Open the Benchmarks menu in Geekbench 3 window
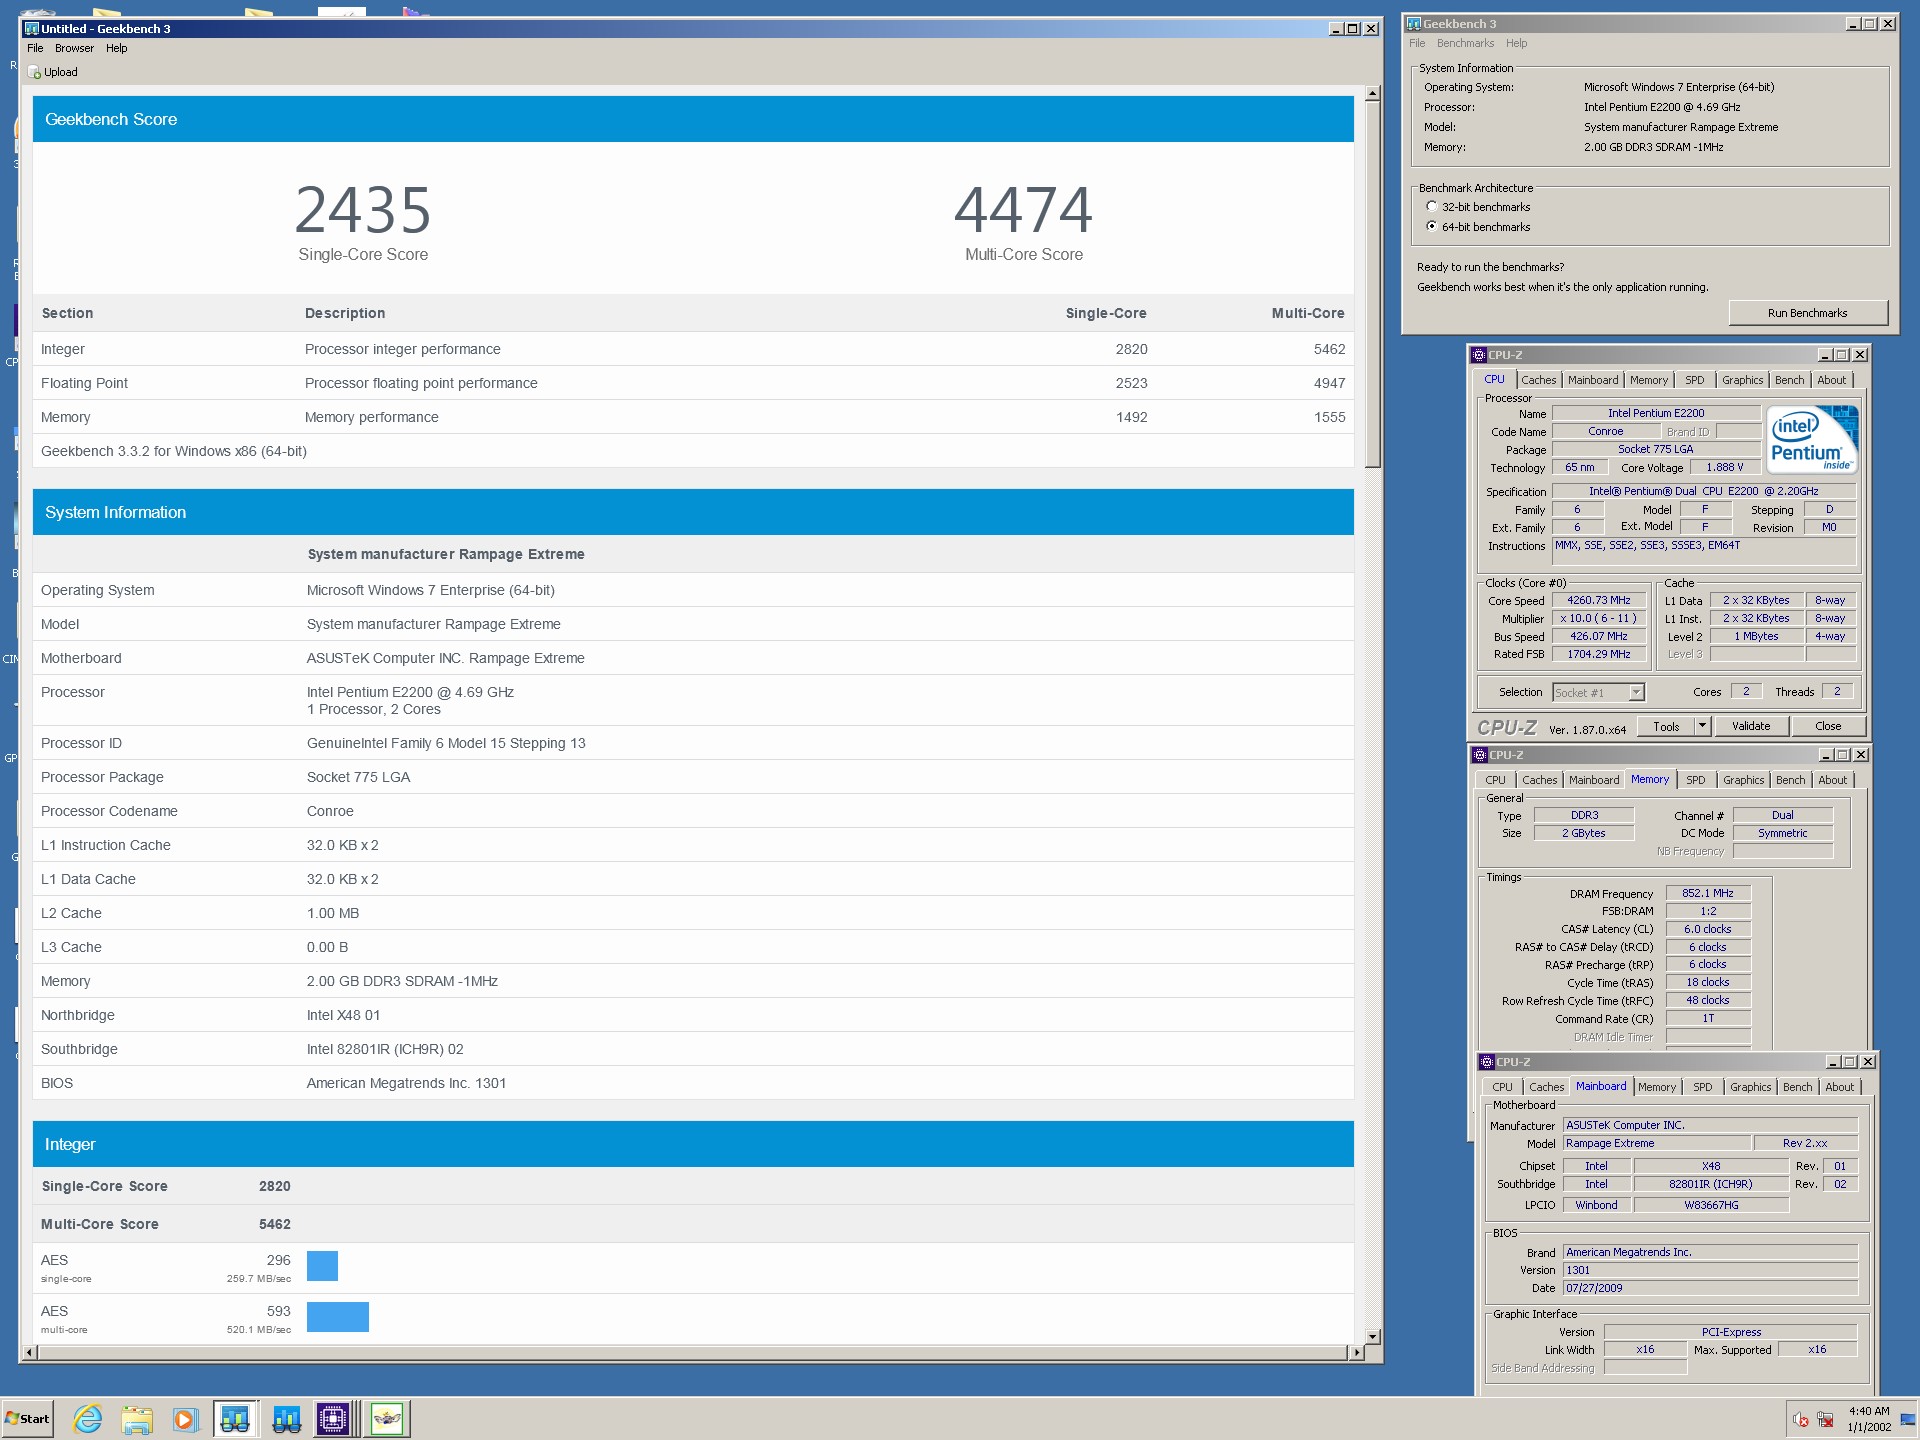1920x1440 pixels. click(x=1465, y=43)
